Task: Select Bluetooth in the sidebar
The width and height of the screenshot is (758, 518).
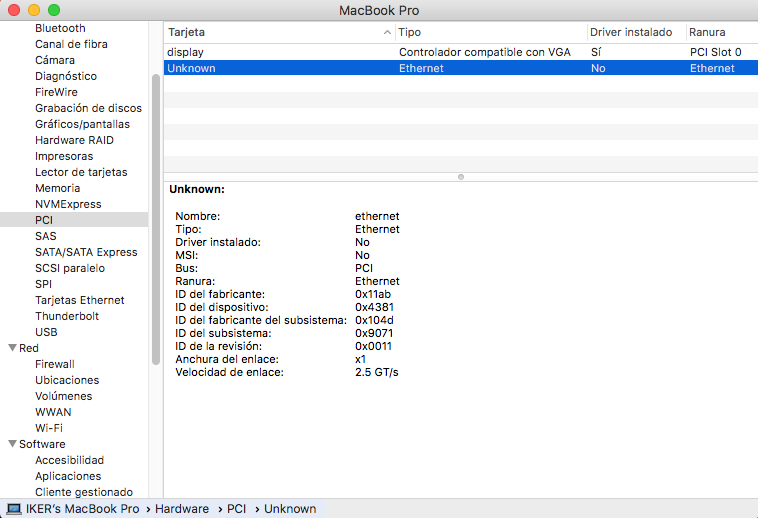Action: [x=60, y=28]
